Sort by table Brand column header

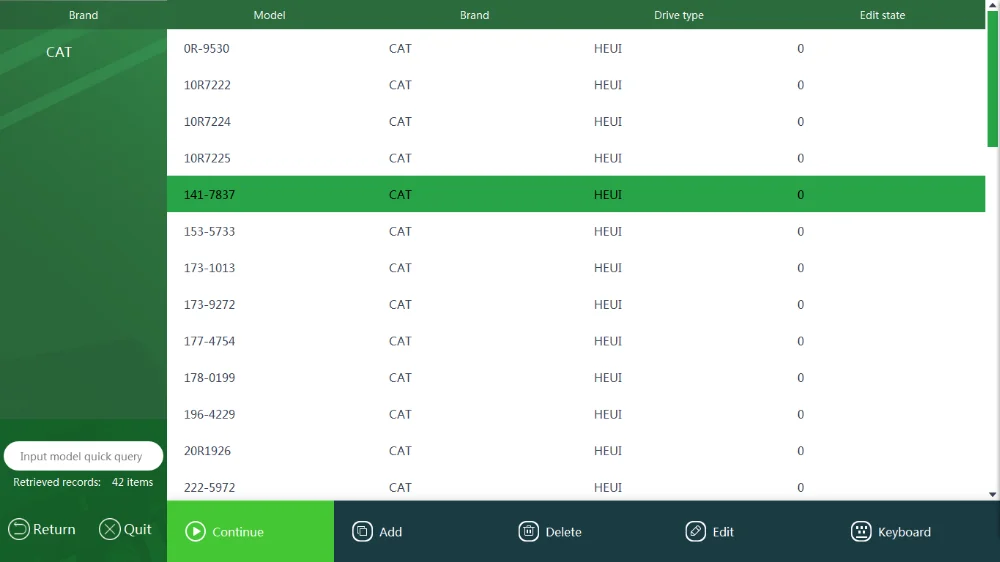tap(474, 15)
